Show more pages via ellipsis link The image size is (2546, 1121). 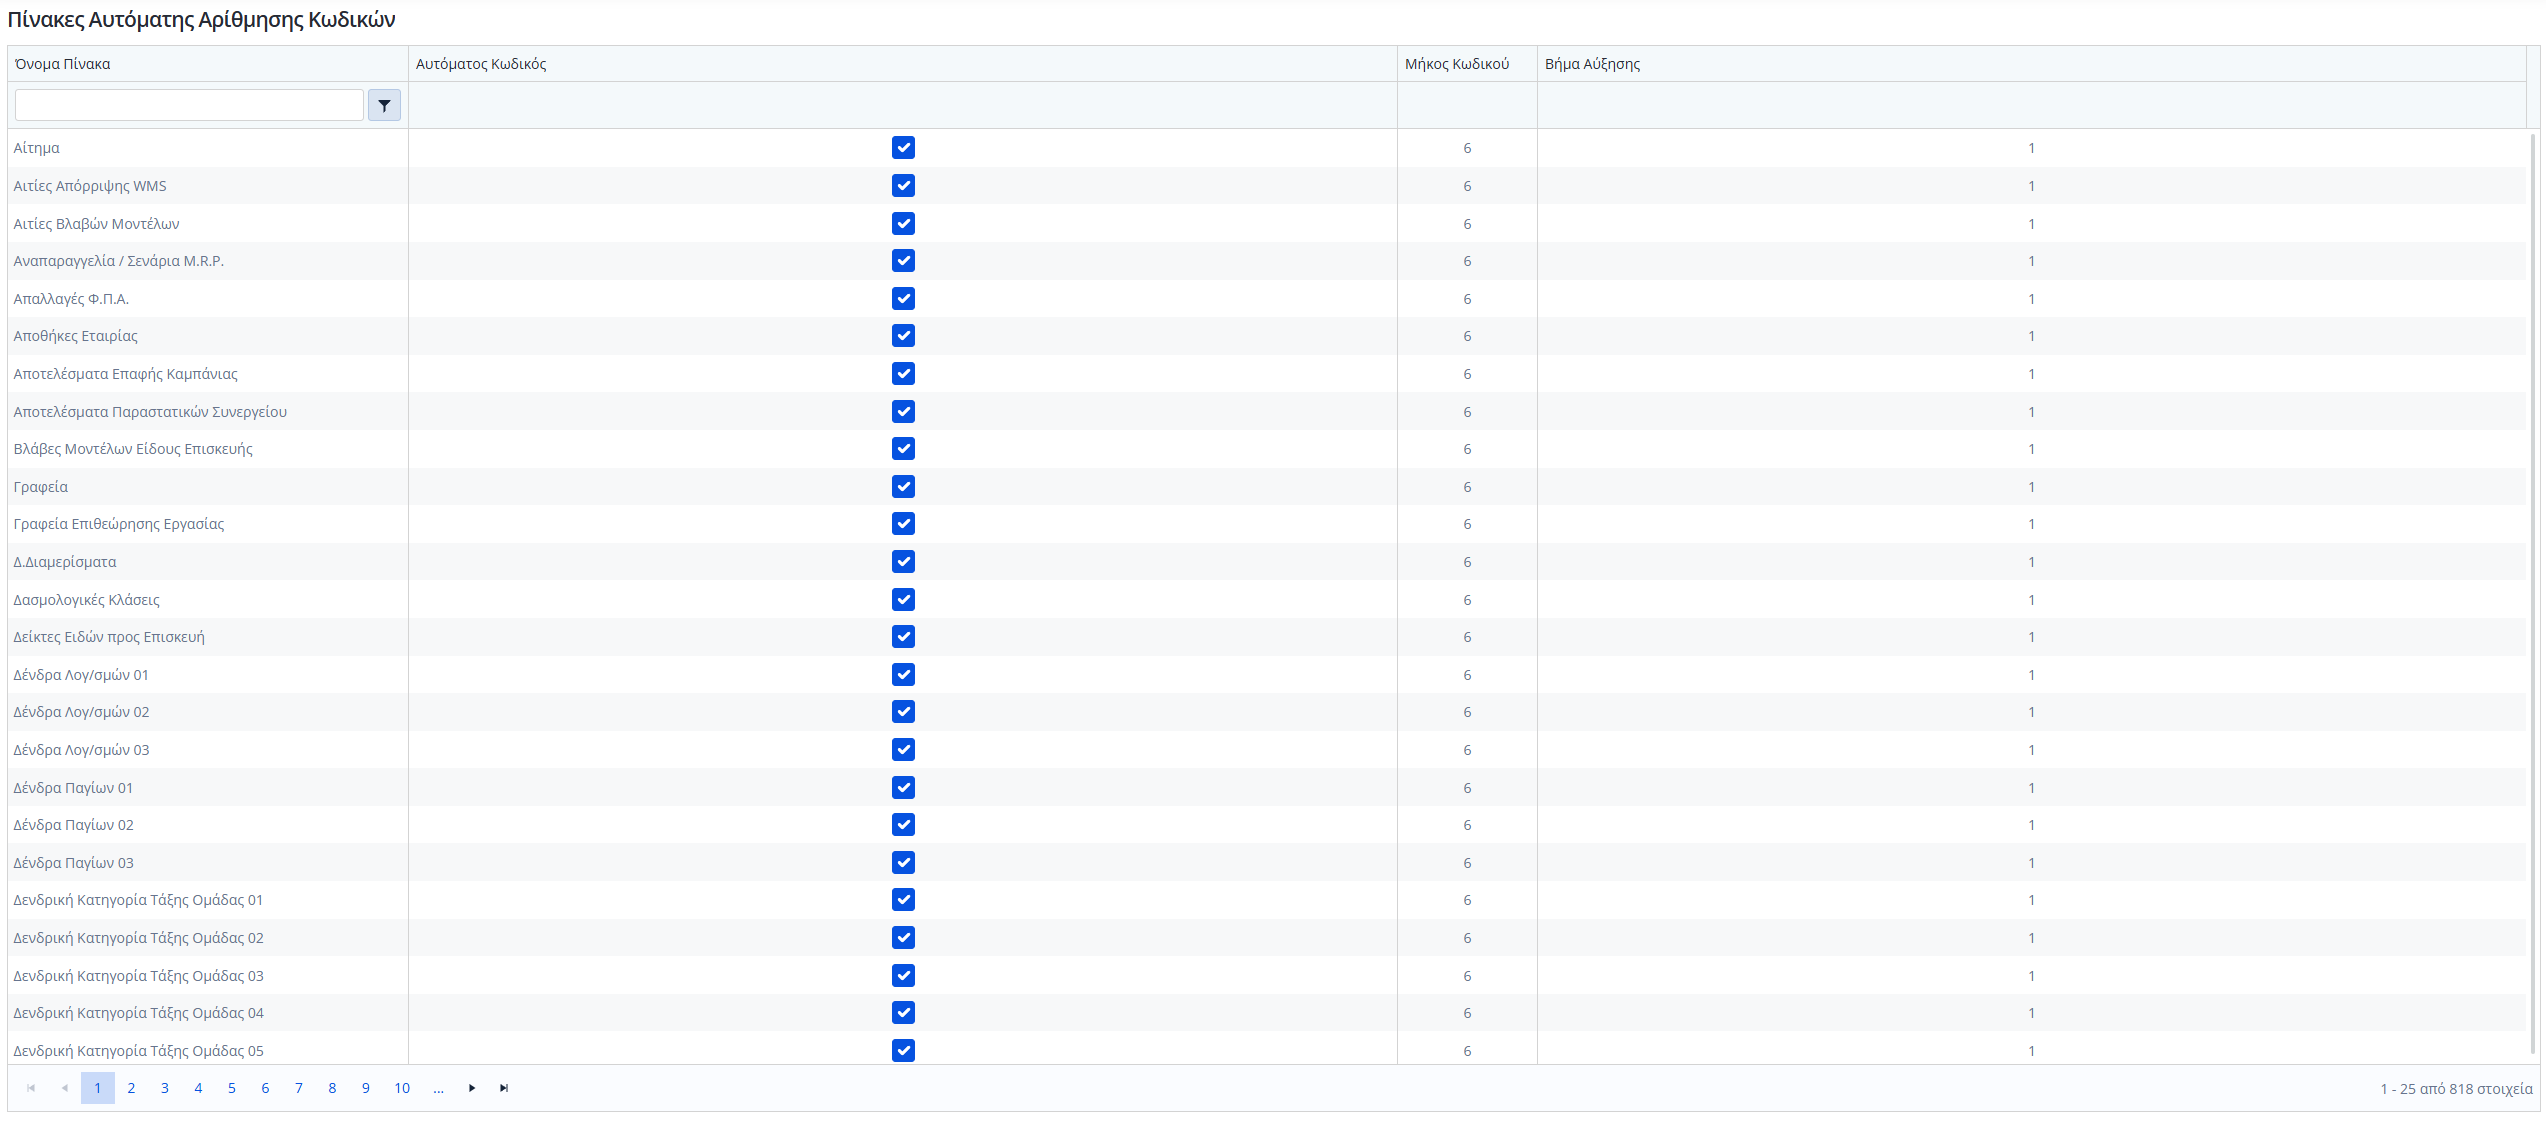pyautogui.click(x=438, y=1088)
